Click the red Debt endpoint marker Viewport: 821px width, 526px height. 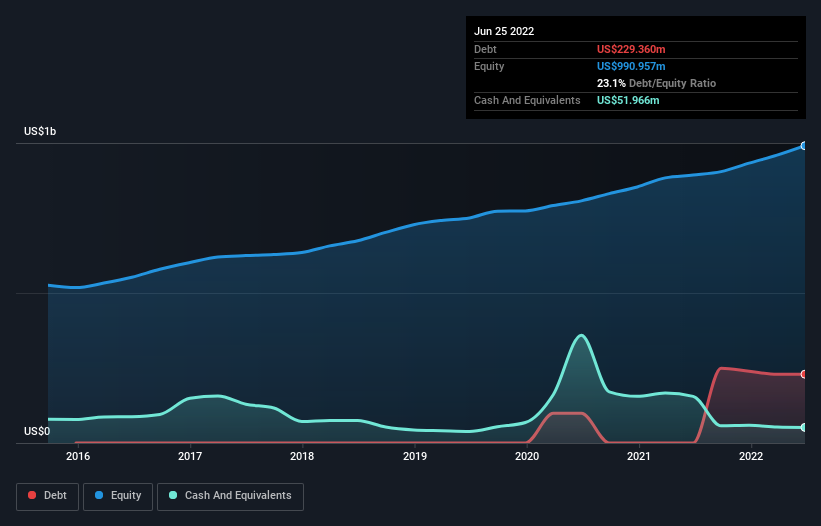pyautogui.click(x=804, y=374)
